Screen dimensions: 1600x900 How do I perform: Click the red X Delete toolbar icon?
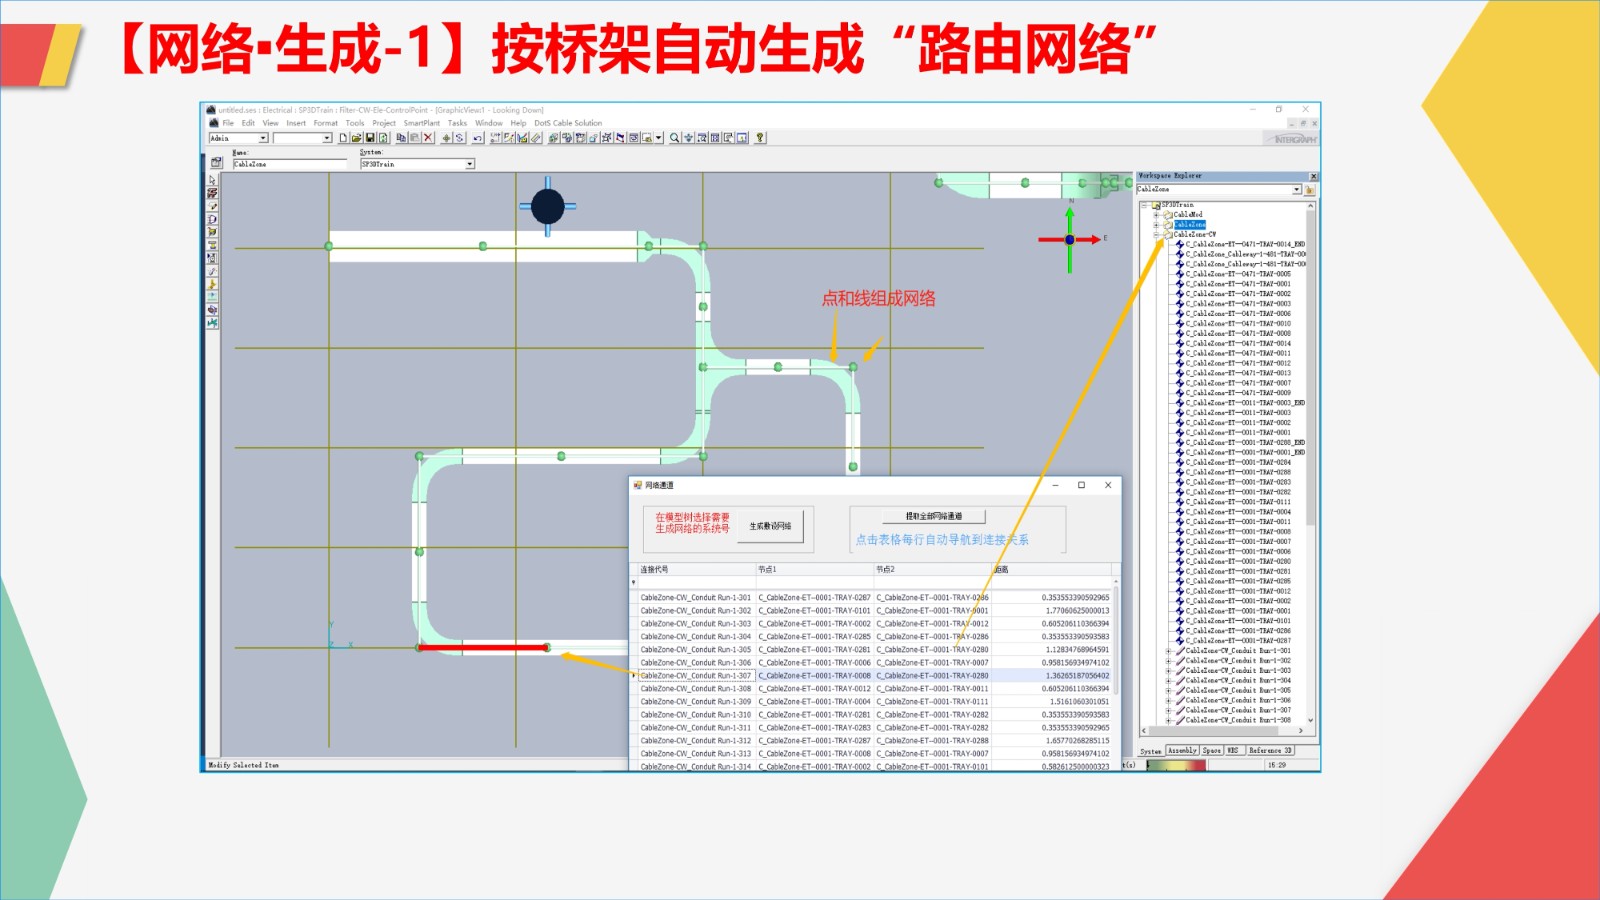tap(428, 138)
